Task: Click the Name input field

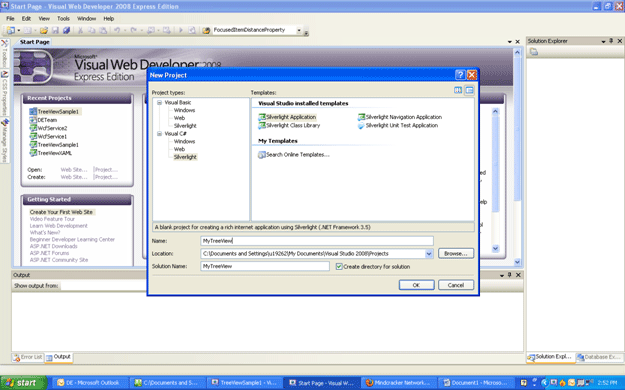Action: click(x=317, y=241)
